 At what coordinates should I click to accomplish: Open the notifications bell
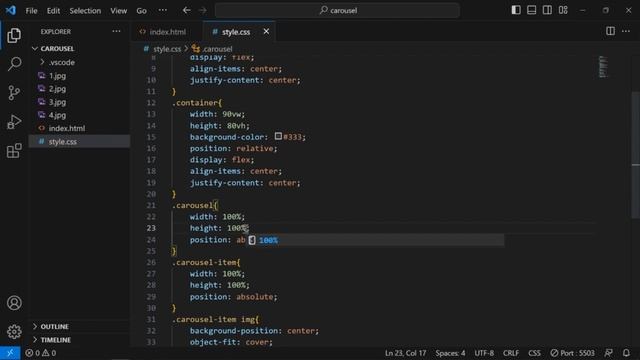[626, 353]
